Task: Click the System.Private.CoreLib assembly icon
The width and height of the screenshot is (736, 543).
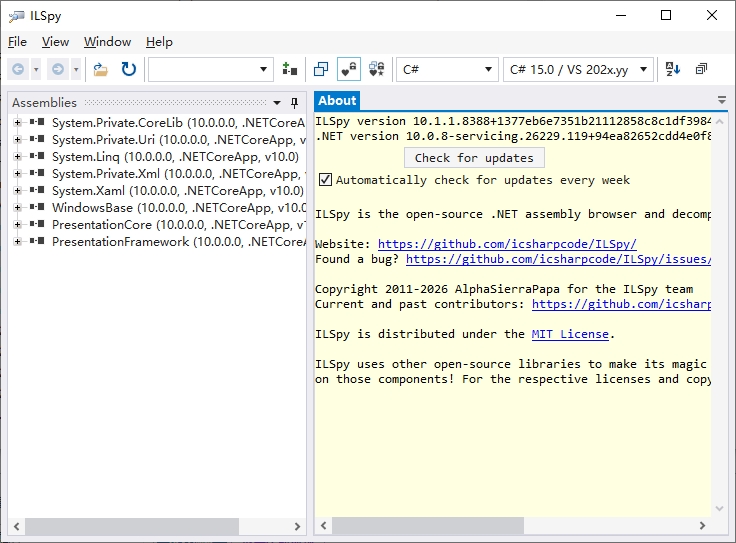Action: coord(37,122)
